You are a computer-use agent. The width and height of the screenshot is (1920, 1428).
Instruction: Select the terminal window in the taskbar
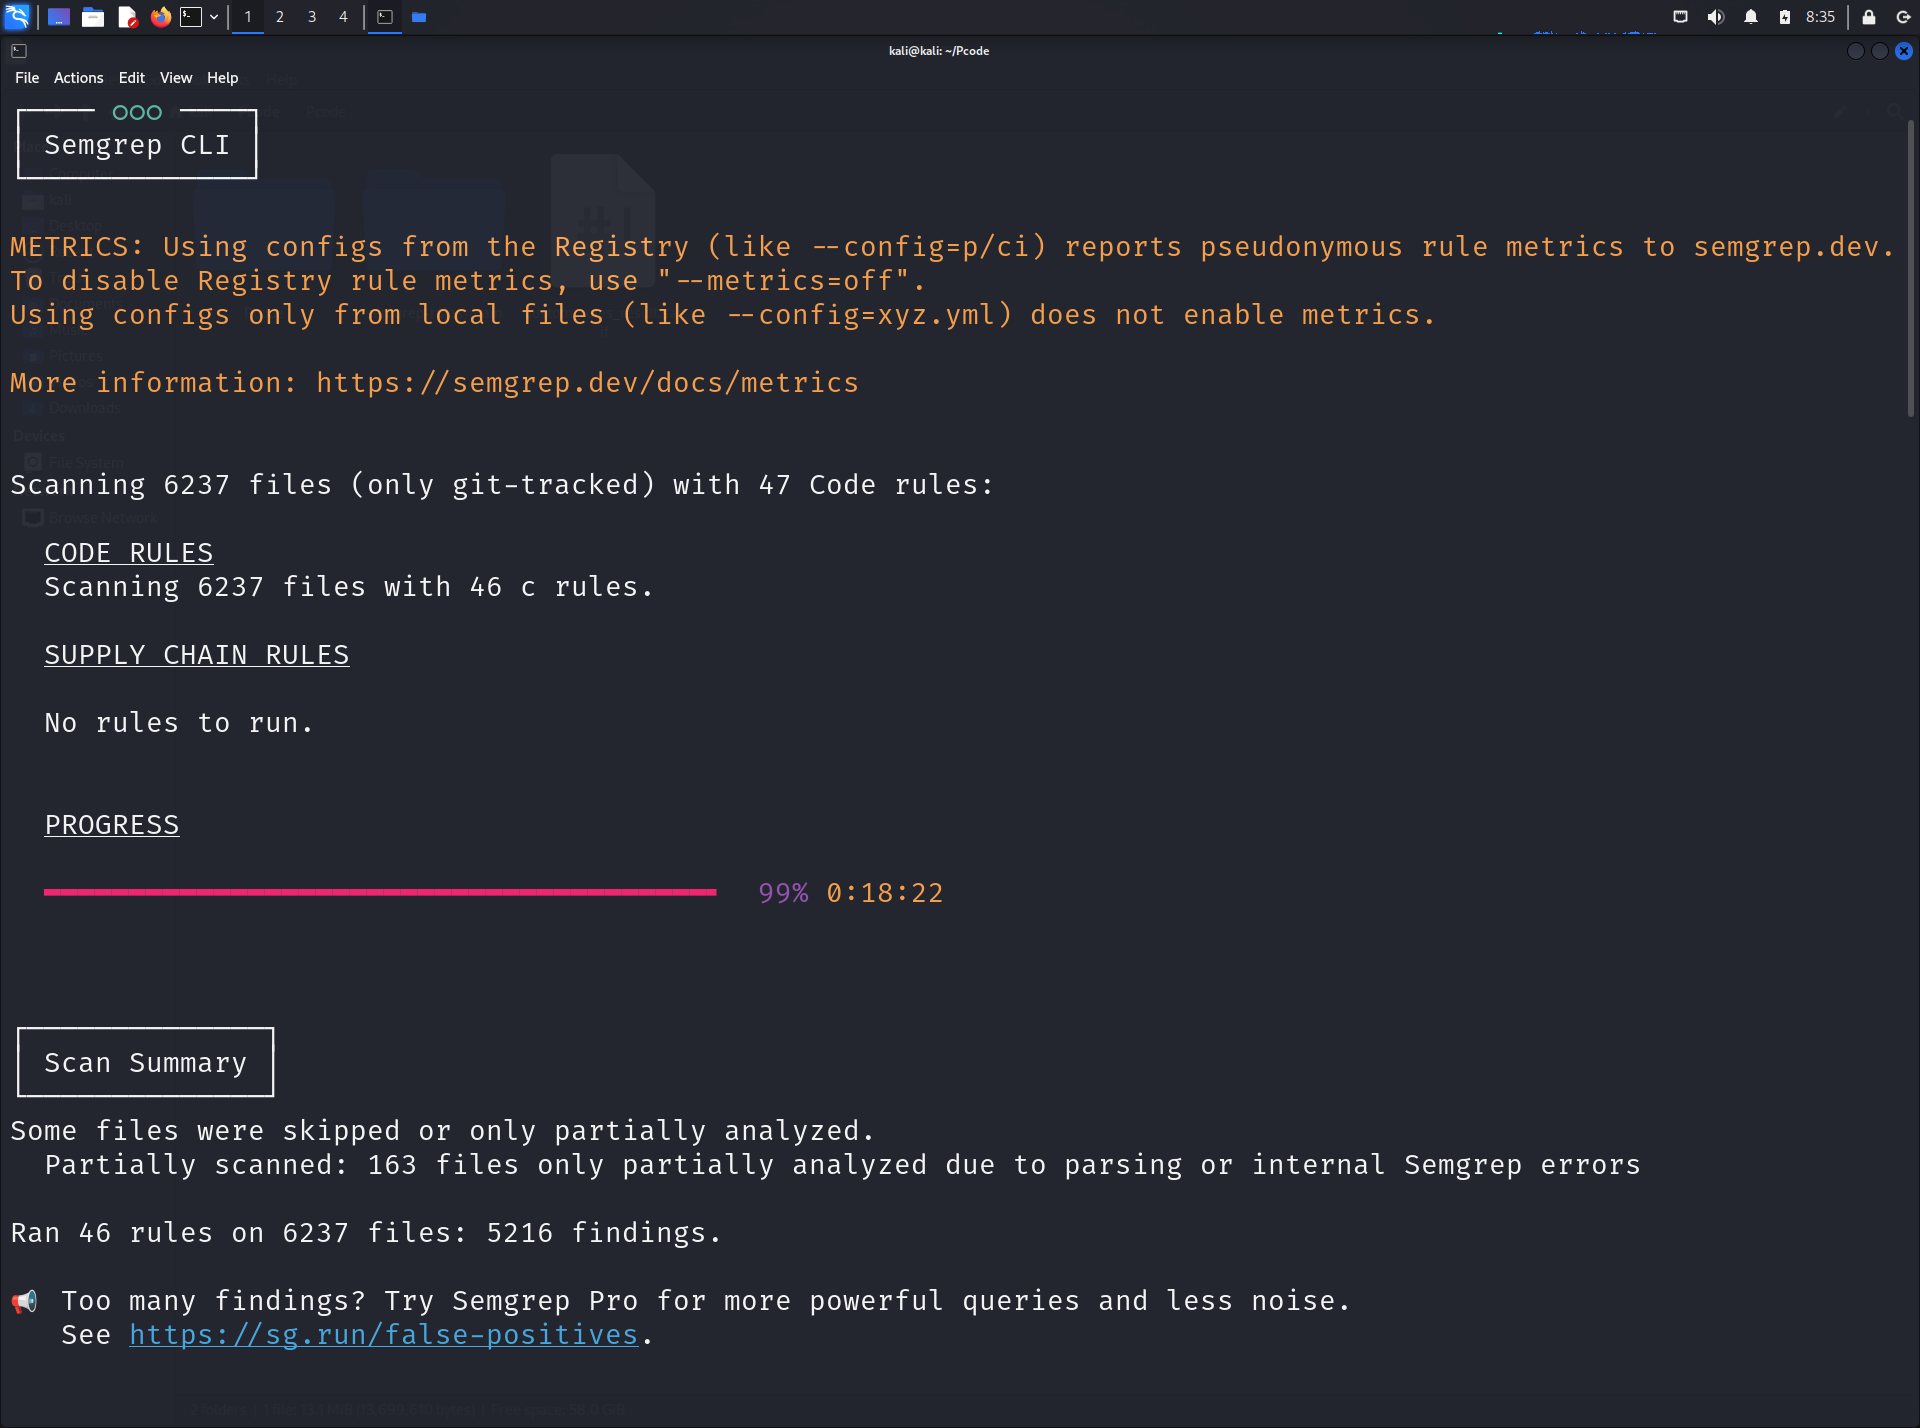(x=385, y=17)
